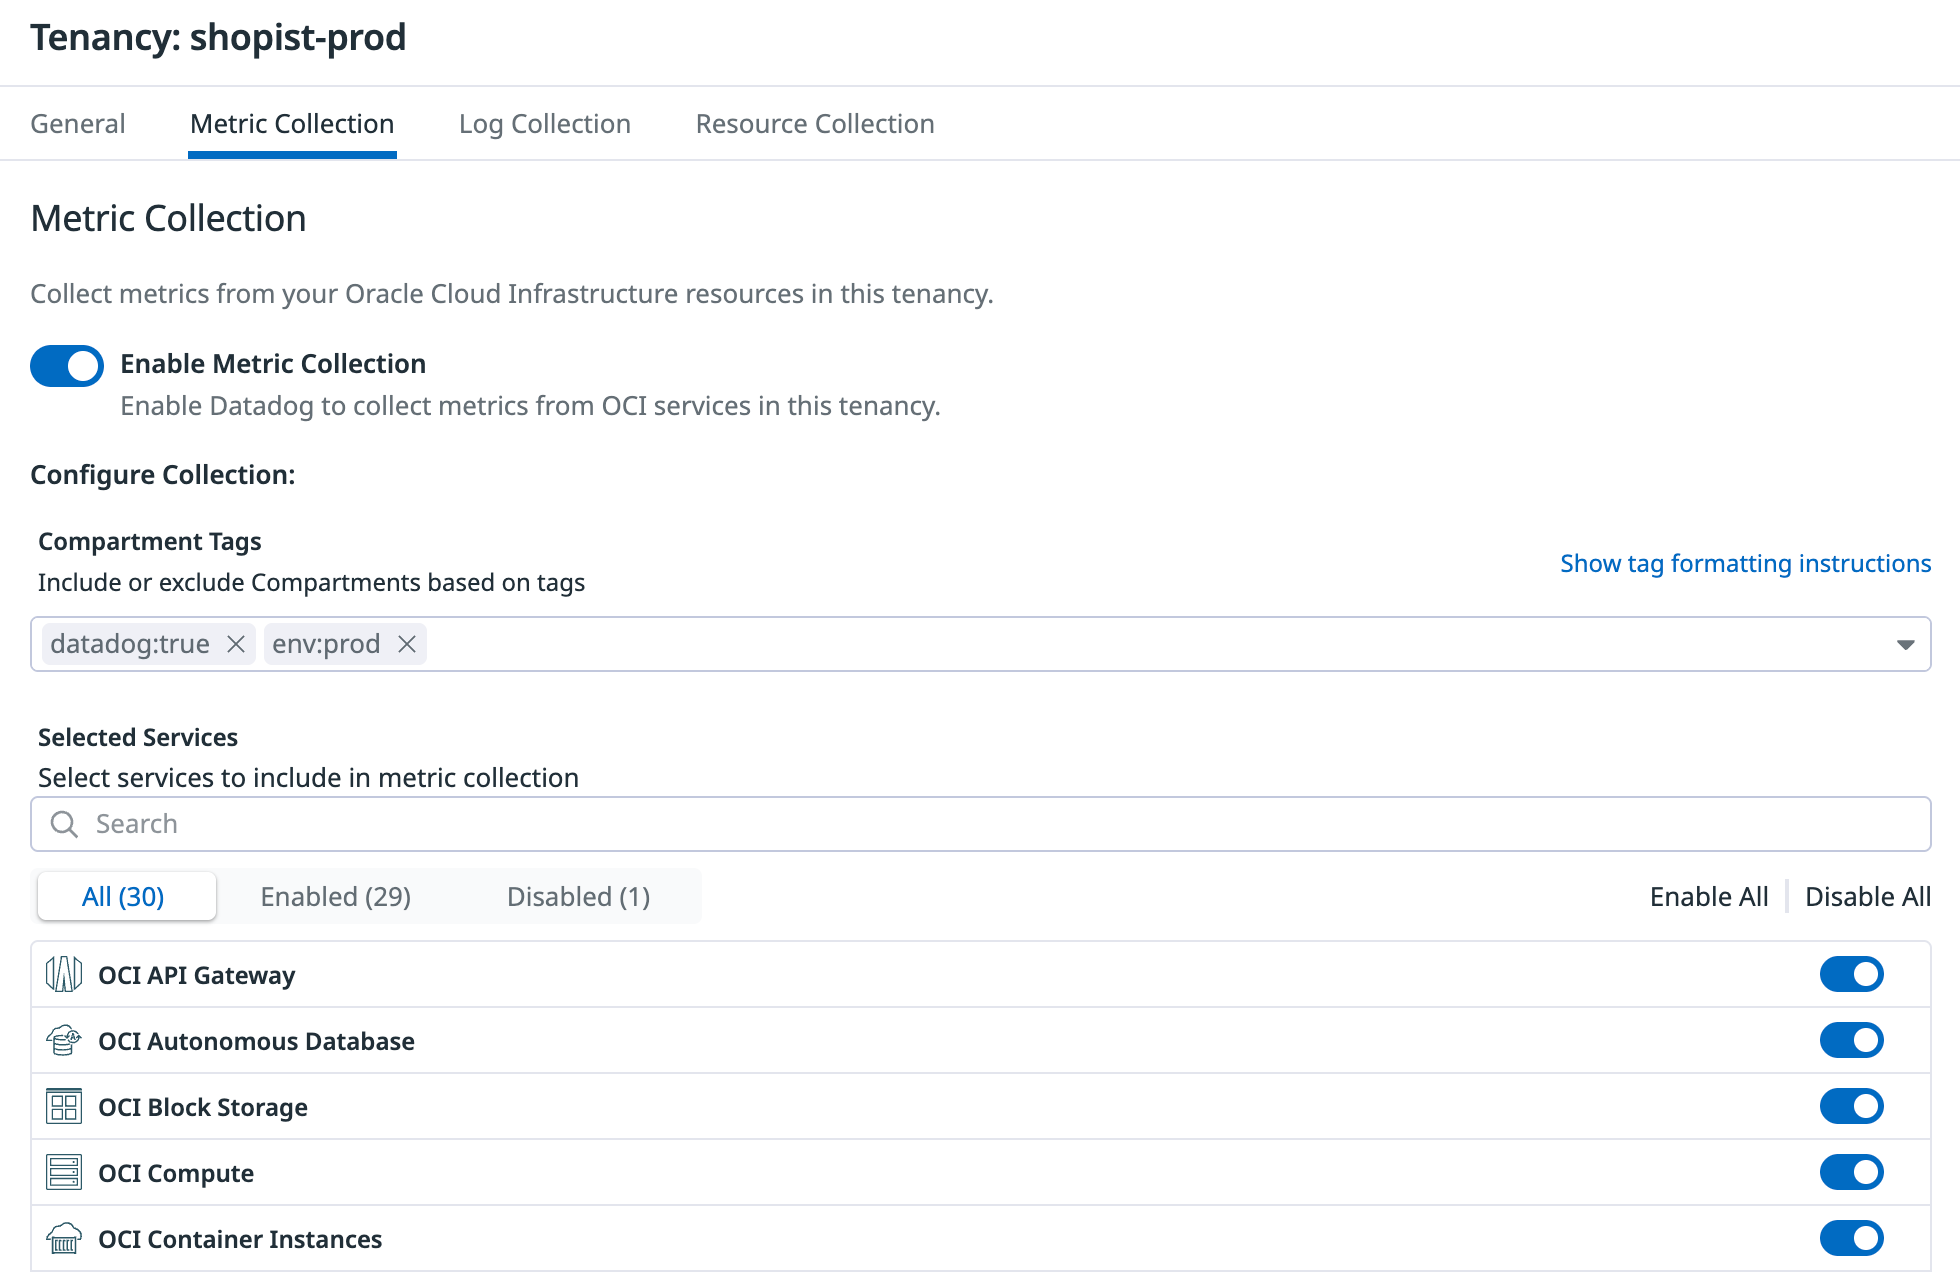Remove the datadog:true tag

(x=236, y=644)
